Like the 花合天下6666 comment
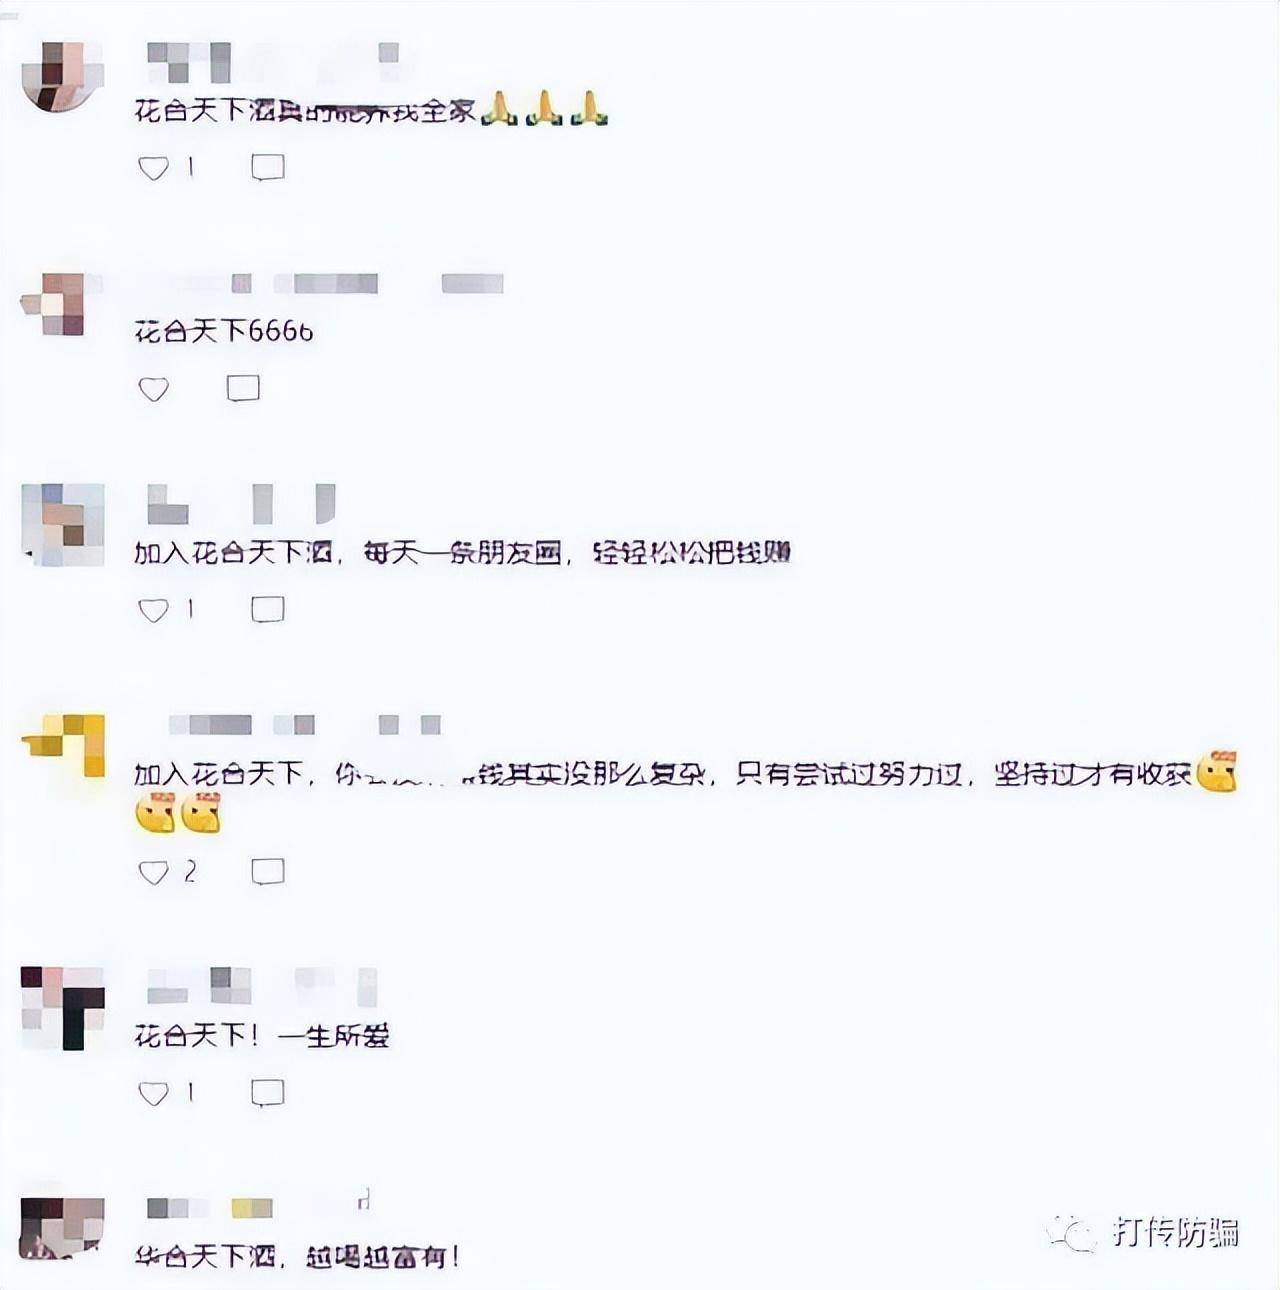Image resolution: width=1280 pixels, height=1290 pixels. [x=153, y=389]
